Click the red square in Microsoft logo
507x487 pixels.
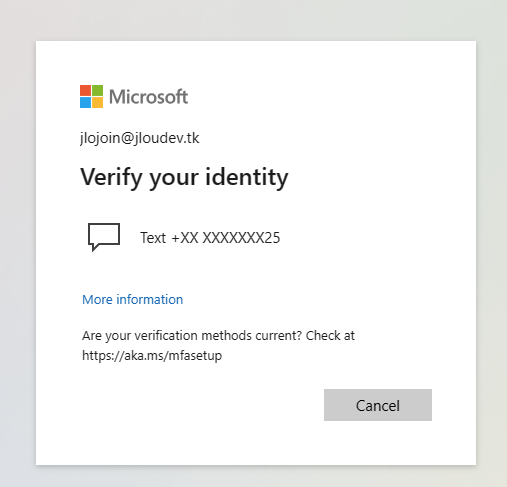85,91
